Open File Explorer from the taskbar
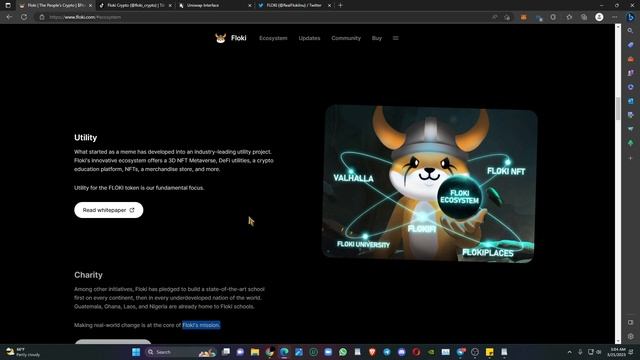The height and width of the screenshot is (360, 640). pos(255,352)
